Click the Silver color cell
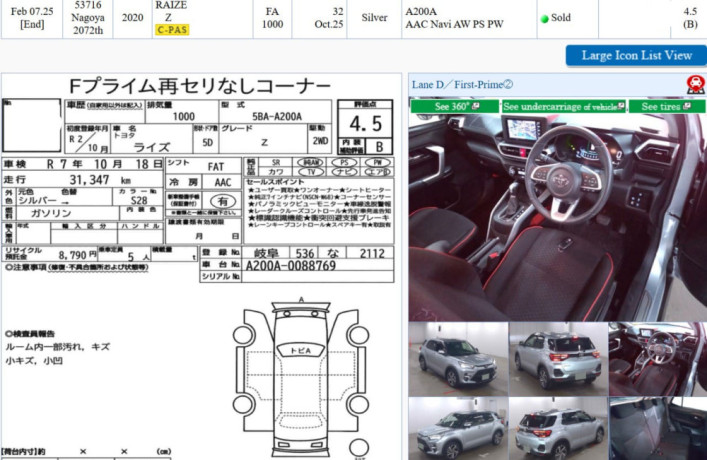Image resolution: width=707 pixels, height=460 pixels. click(x=374, y=18)
